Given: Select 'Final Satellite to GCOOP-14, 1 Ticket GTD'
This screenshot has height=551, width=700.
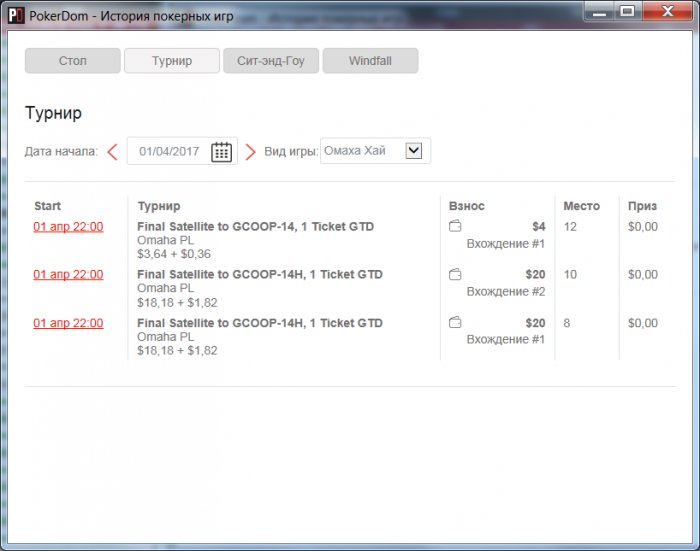Looking at the screenshot, I should pyautogui.click(x=255, y=226).
